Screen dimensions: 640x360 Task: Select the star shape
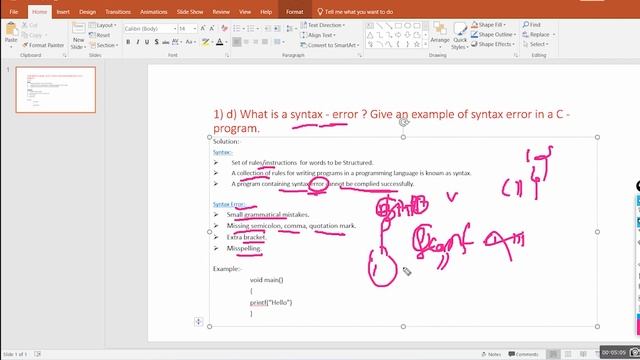417,44
